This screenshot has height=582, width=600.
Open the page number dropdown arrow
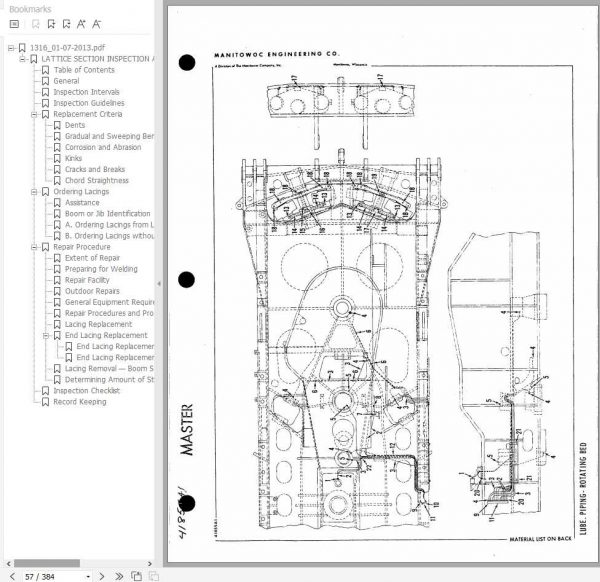pyautogui.click(x=88, y=577)
